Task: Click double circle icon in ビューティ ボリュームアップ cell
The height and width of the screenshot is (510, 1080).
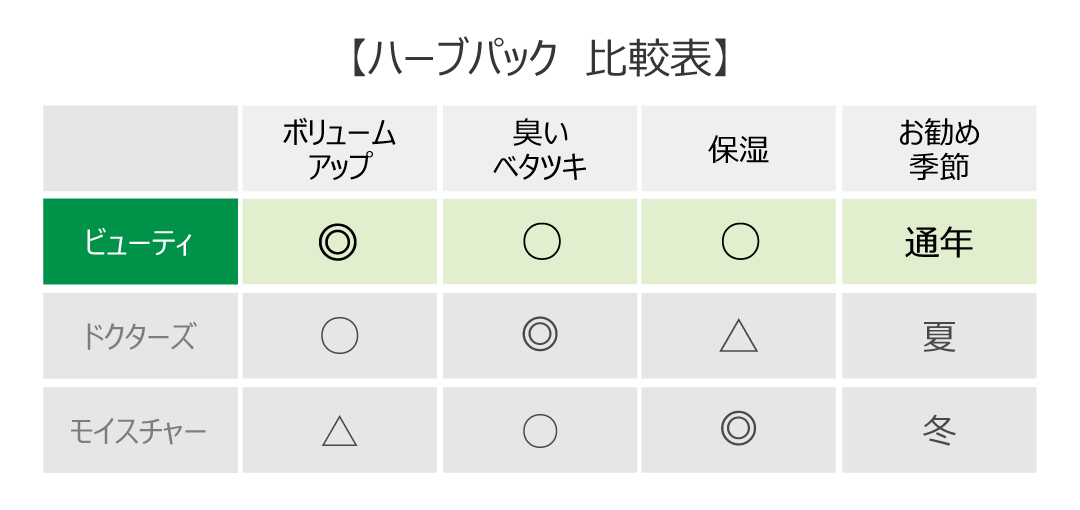Action: (338, 242)
